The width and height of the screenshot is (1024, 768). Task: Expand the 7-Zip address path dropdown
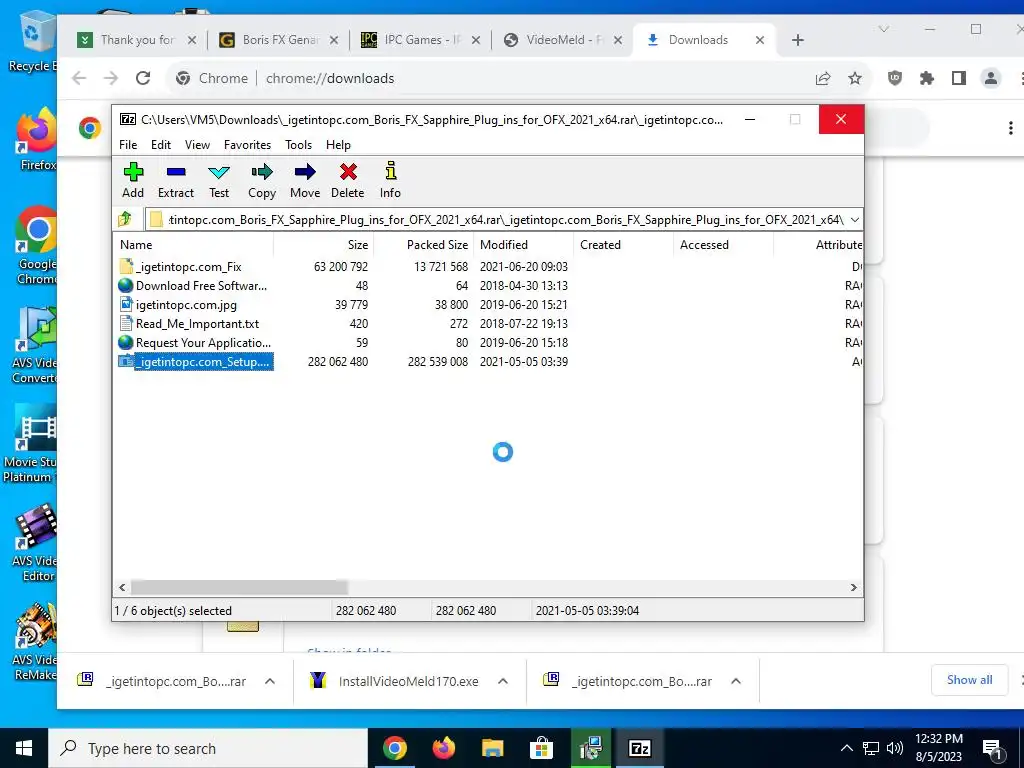point(854,219)
